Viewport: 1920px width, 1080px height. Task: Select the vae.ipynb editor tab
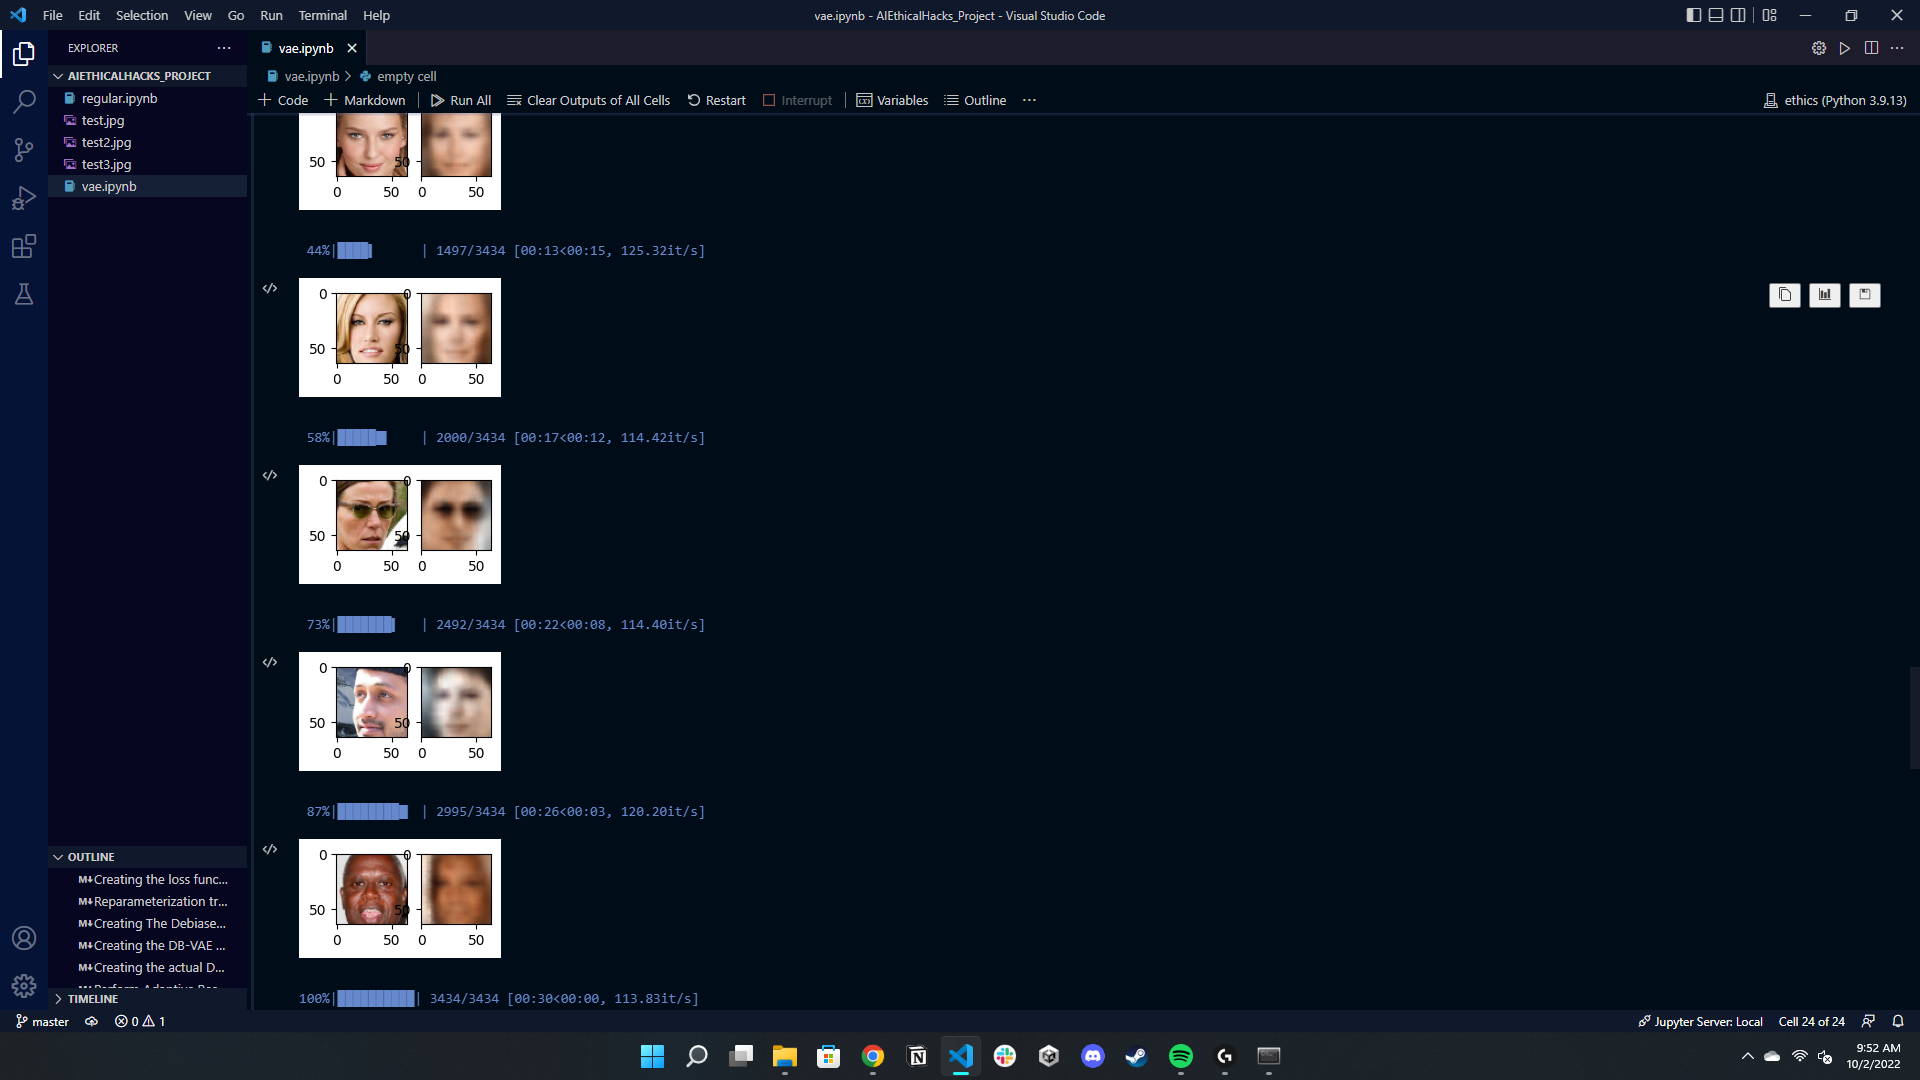click(305, 48)
